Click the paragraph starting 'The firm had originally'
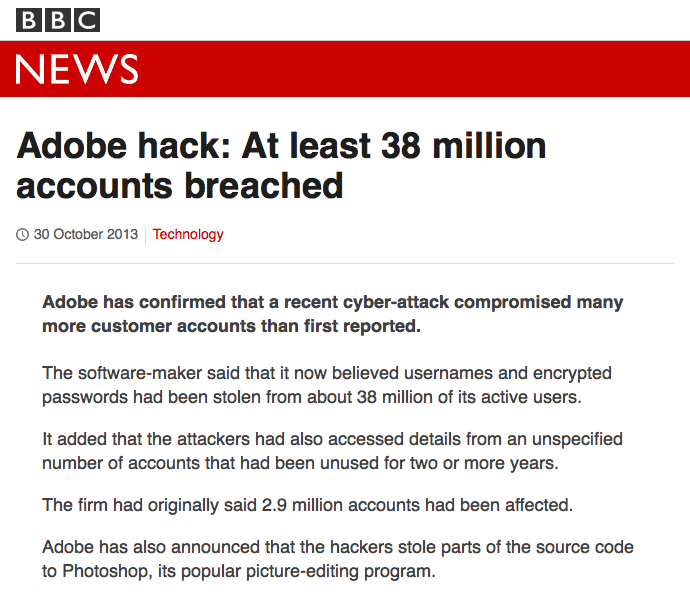The height and width of the screenshot is (600, 690). (x=307, y=505)
